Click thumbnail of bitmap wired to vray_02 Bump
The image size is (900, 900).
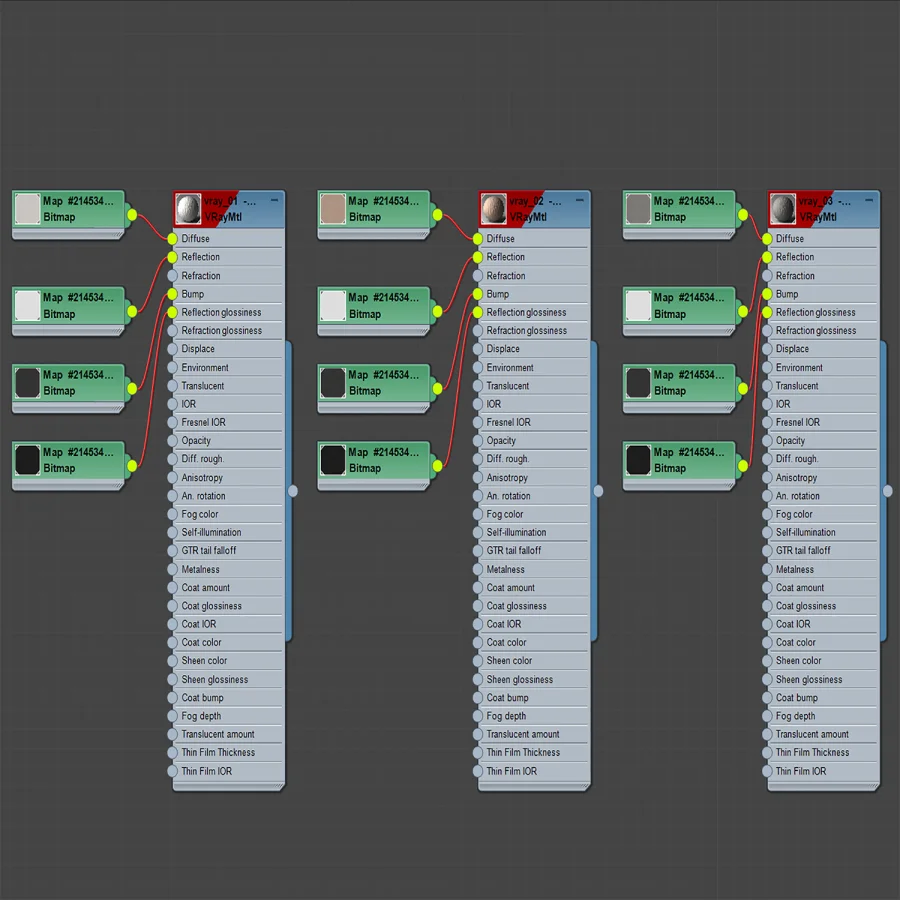(332, 382)
